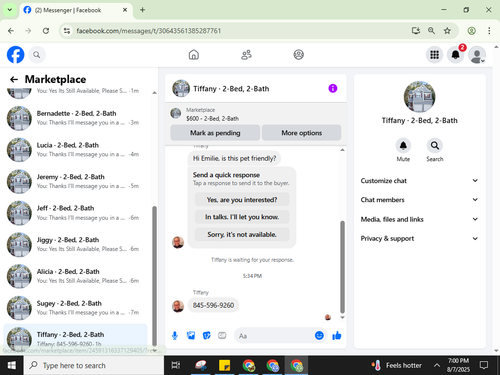This screenshot has width=500, height=375.
Task: Send a voice clip microphone icon
Action: [175, 336]
